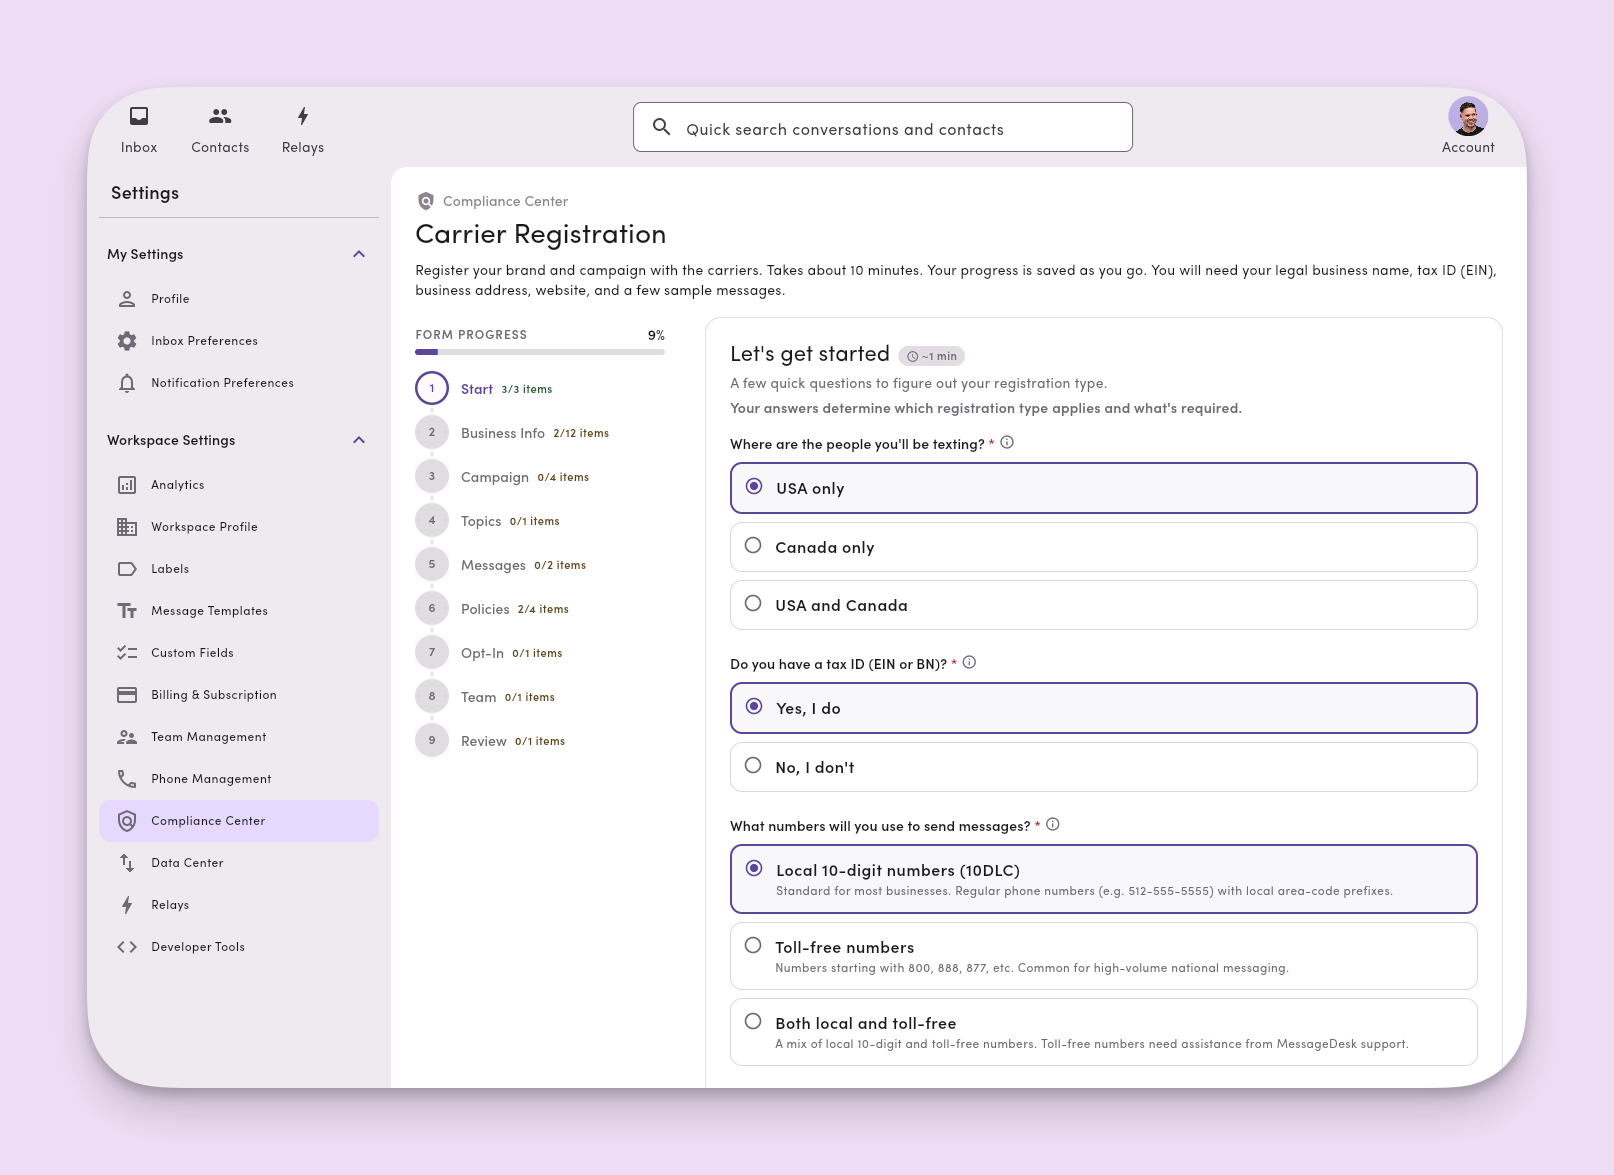The width and height of the screenshot is (1614, 1175).
Task: Select the Canada only radio option
Action: (1104, 547)
